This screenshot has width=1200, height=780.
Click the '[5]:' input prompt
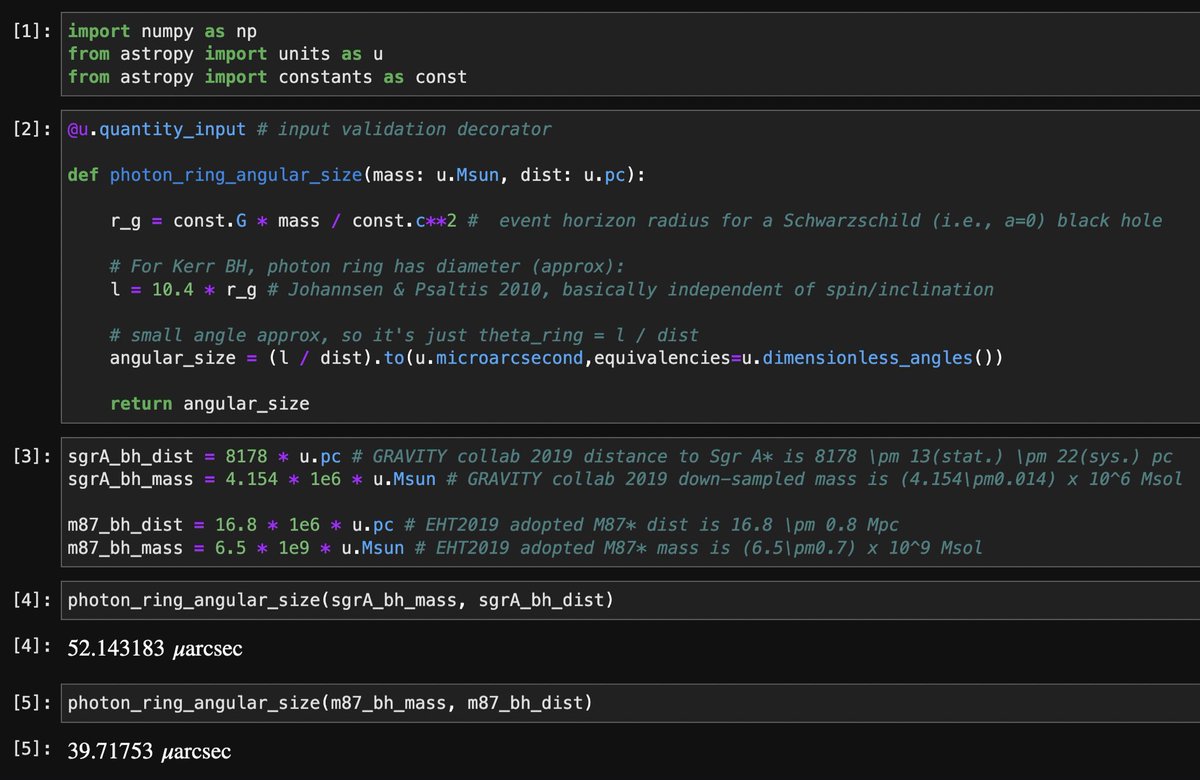33,704
